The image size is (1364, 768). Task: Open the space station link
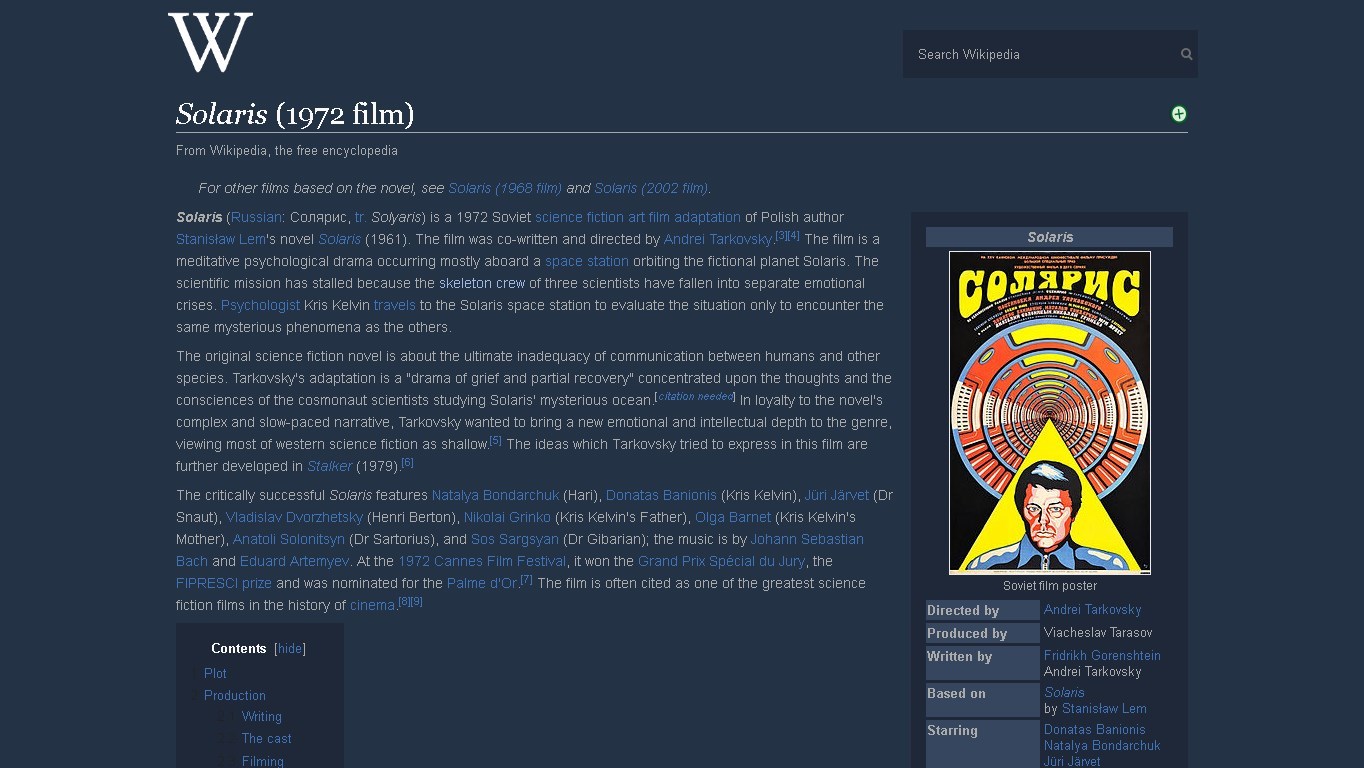587,261
